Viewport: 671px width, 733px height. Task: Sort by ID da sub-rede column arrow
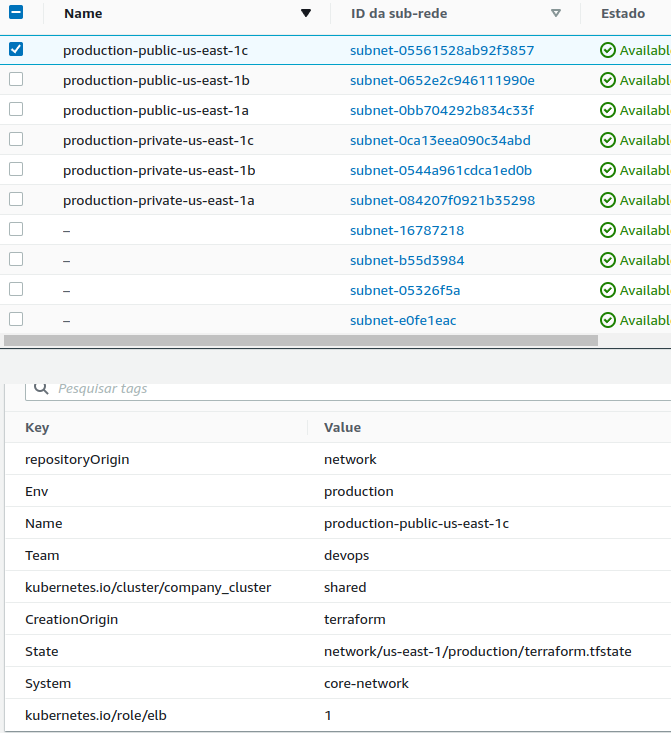coord(556,14)
